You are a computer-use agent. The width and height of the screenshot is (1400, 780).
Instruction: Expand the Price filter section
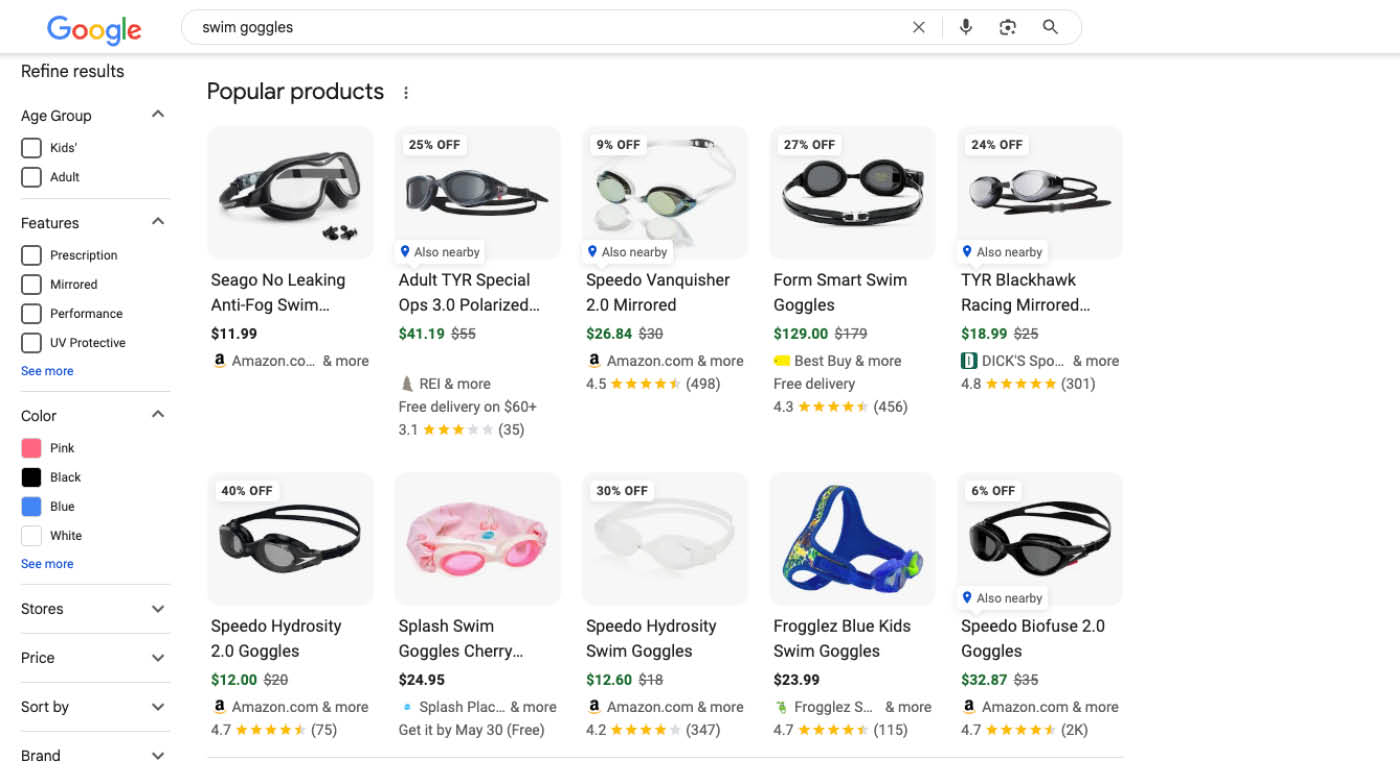157,657
